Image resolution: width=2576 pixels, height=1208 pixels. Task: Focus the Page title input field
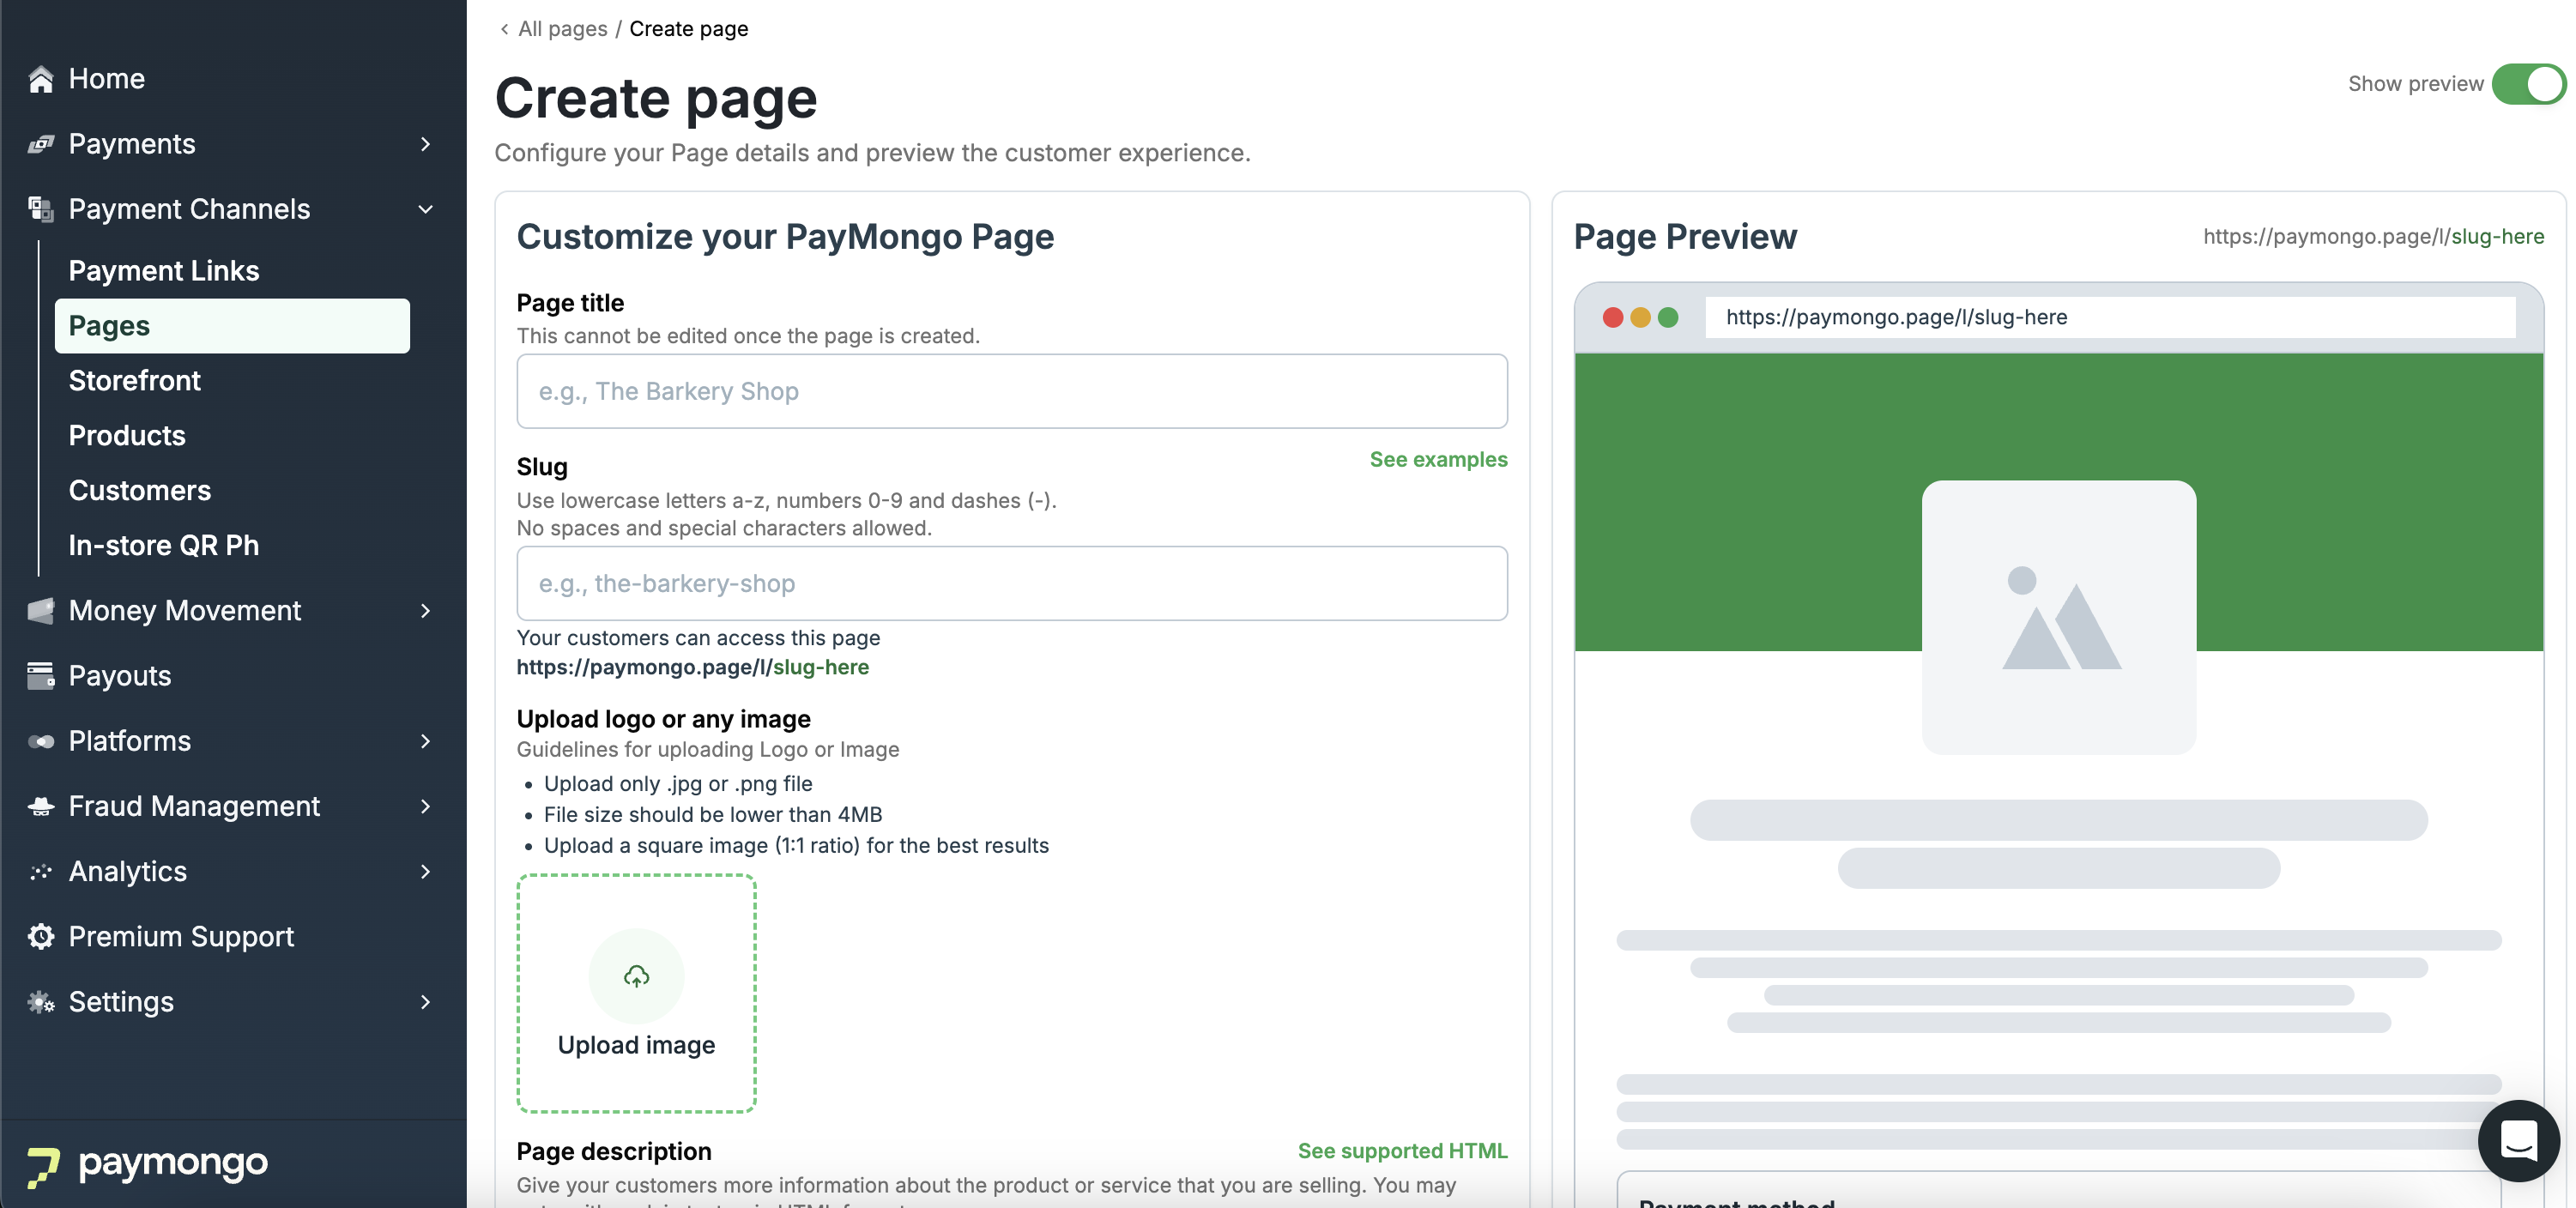click(x=1012, y=391)
